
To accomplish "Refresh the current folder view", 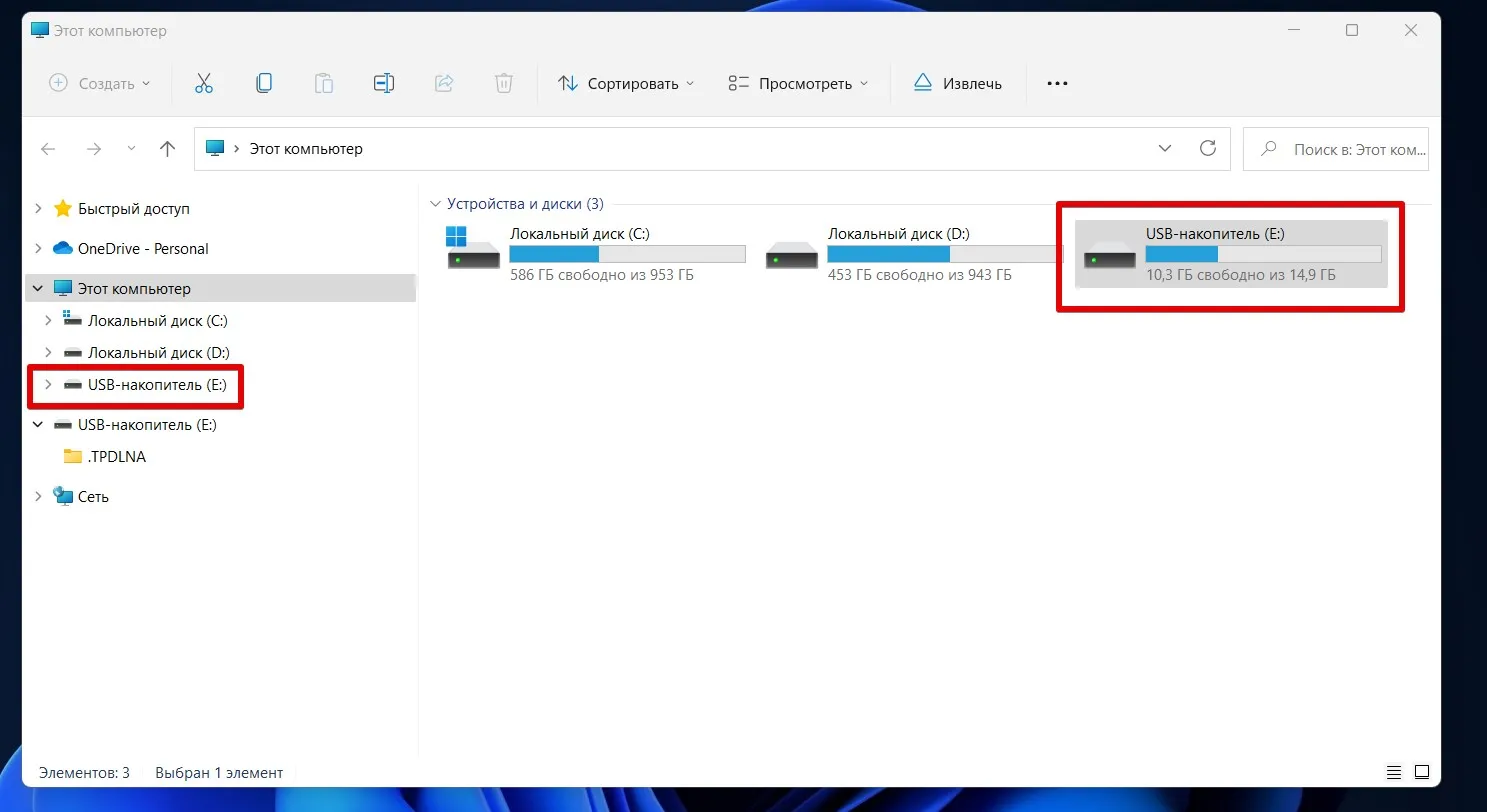I will (1208, 148).
